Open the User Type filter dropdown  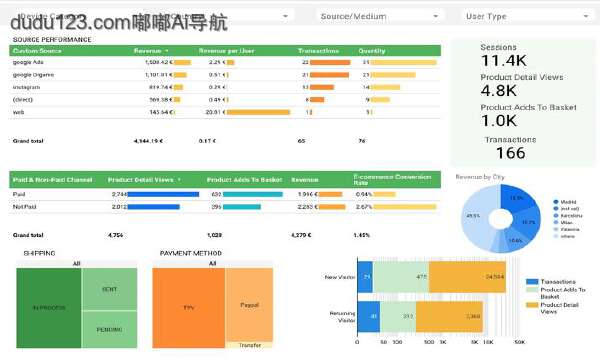(527, 16)
